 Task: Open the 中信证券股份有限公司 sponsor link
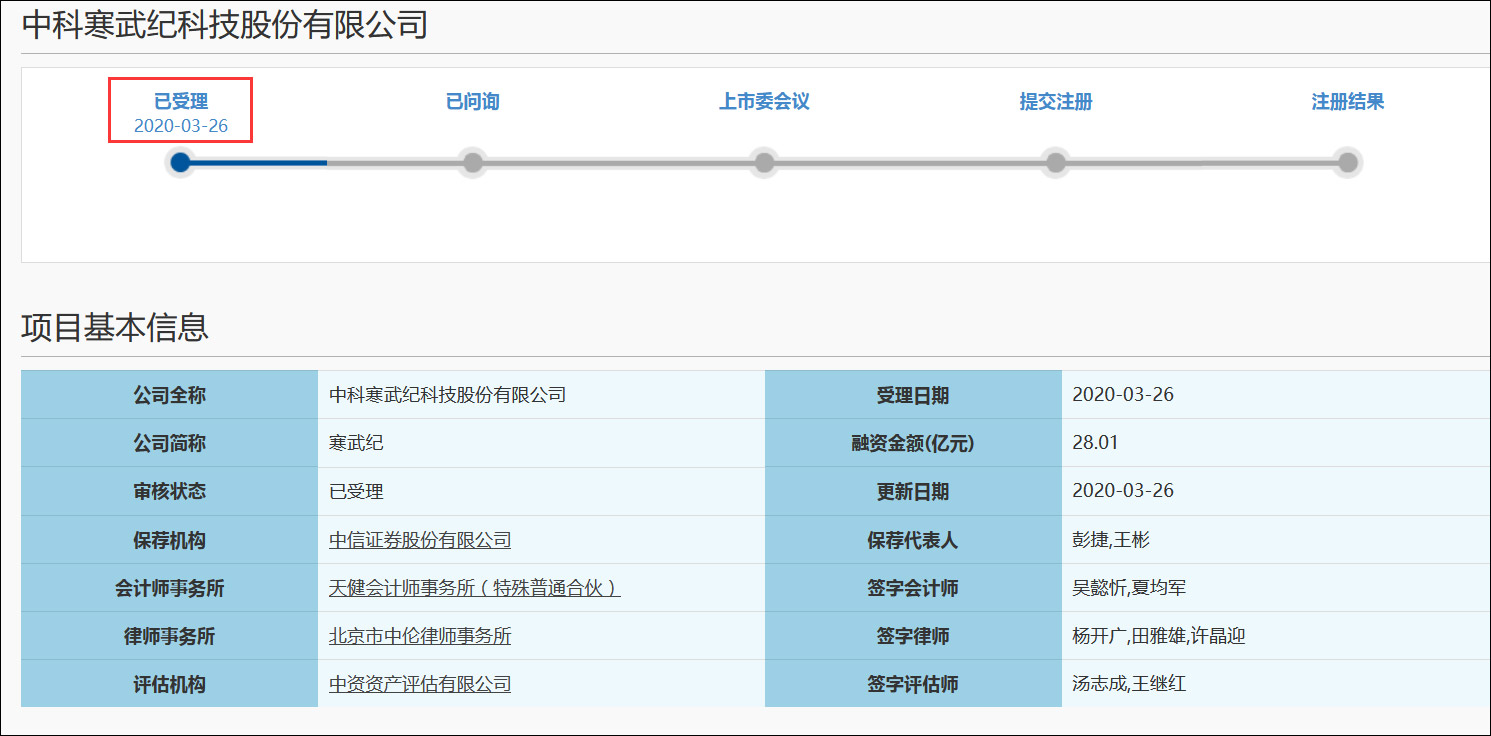pyautogui.click(x=420, y=540)
